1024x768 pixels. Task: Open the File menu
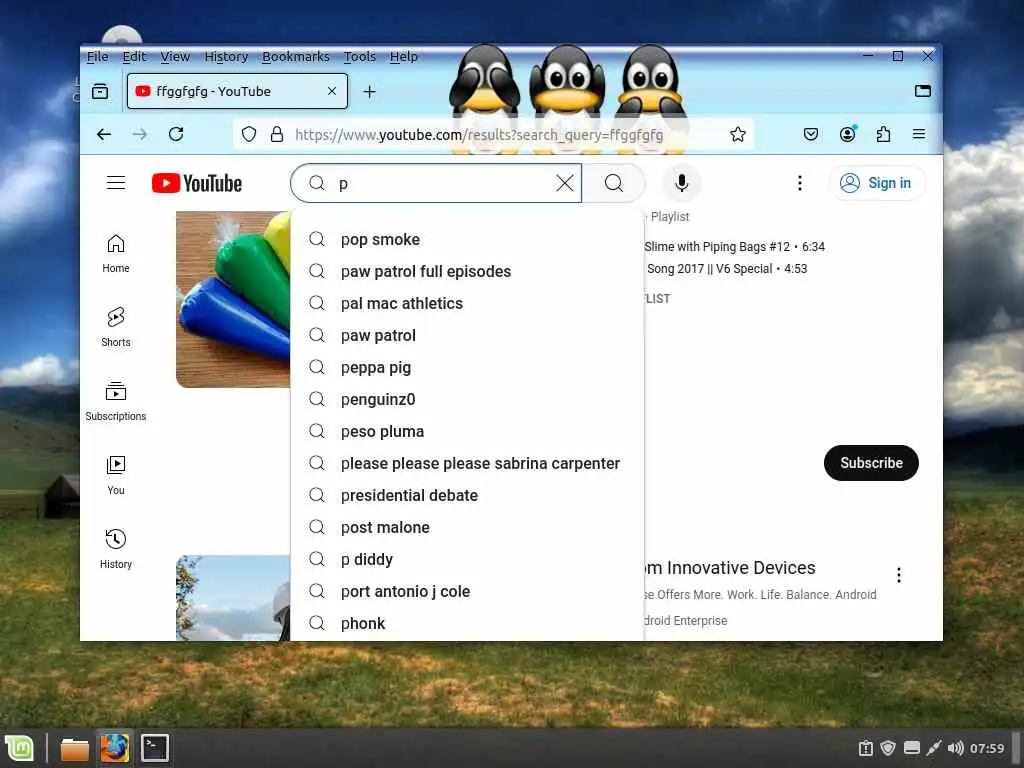pos(97,57)
